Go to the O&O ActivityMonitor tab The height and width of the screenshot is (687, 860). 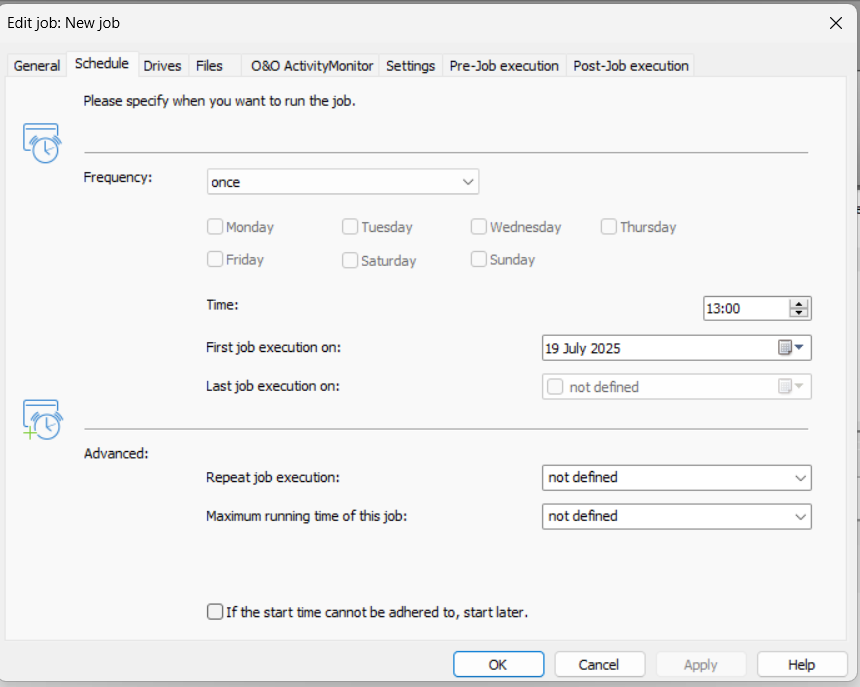[311, 65]
